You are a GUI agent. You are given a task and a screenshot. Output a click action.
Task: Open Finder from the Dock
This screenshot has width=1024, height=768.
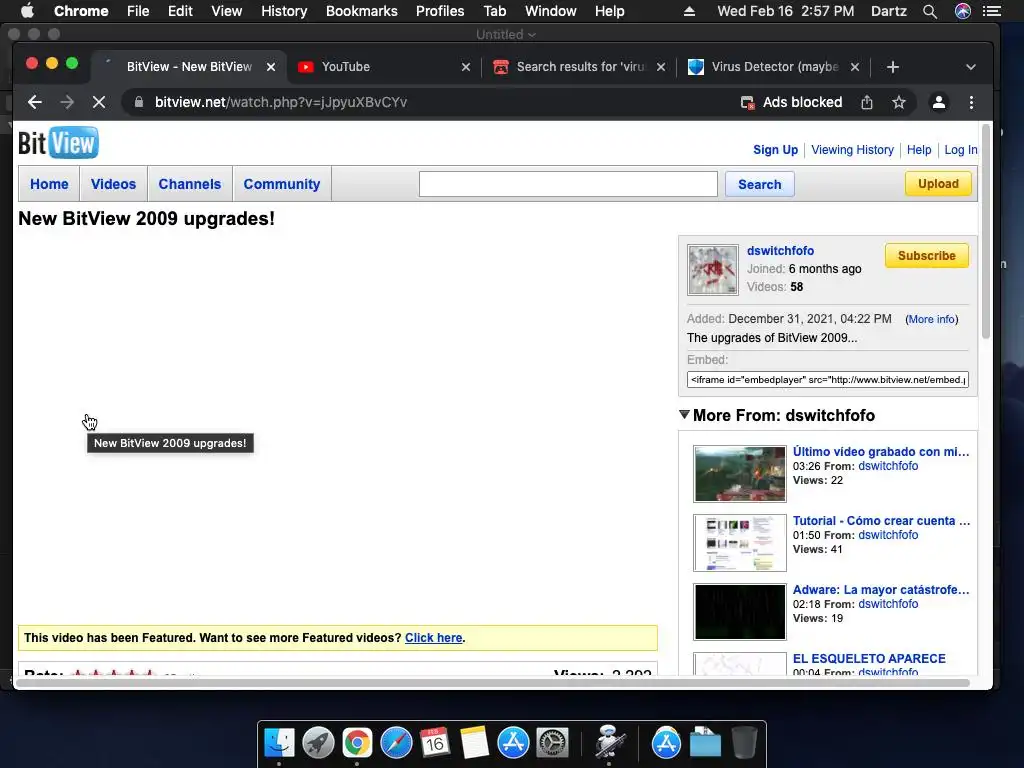pyautogui.click(x=279, y=743)
